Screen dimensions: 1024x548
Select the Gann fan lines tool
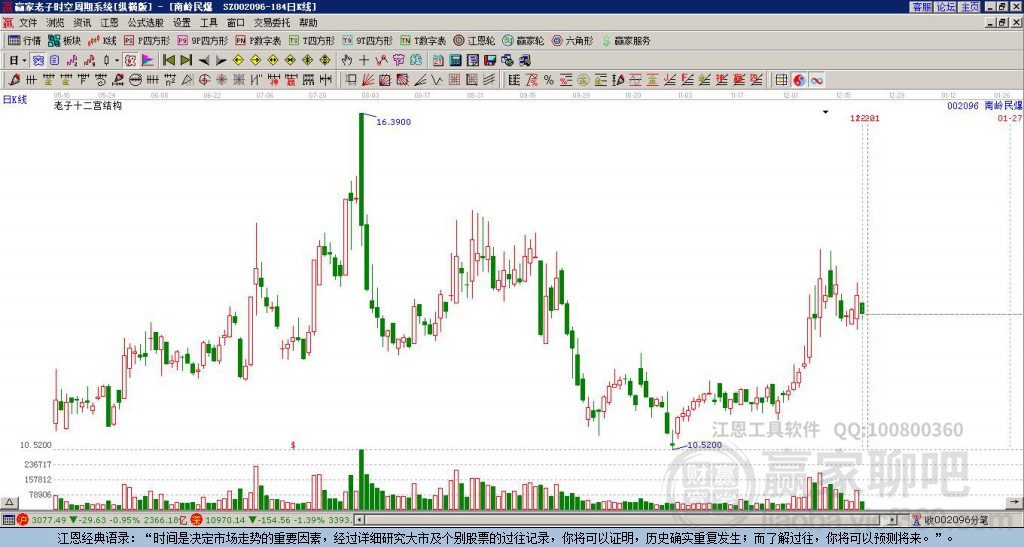[x=368, y=80]
